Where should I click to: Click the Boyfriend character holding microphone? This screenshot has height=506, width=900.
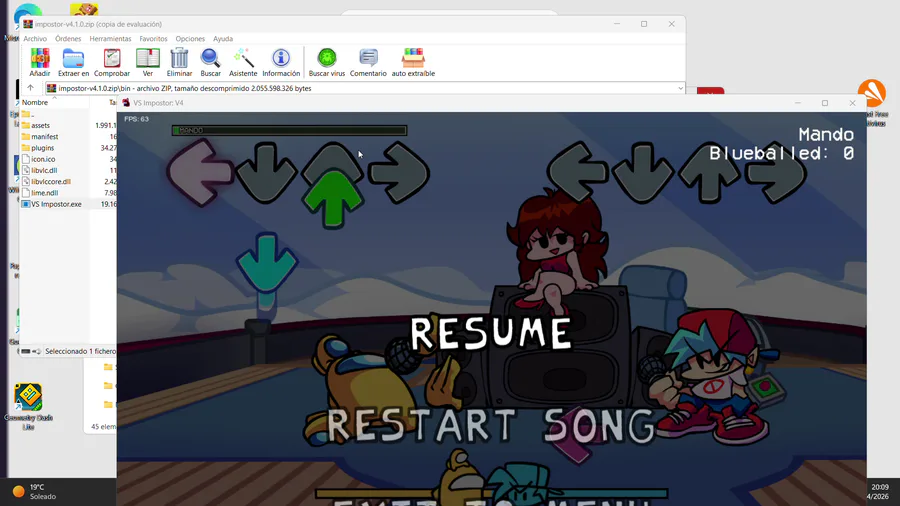[x=715, y=376]
